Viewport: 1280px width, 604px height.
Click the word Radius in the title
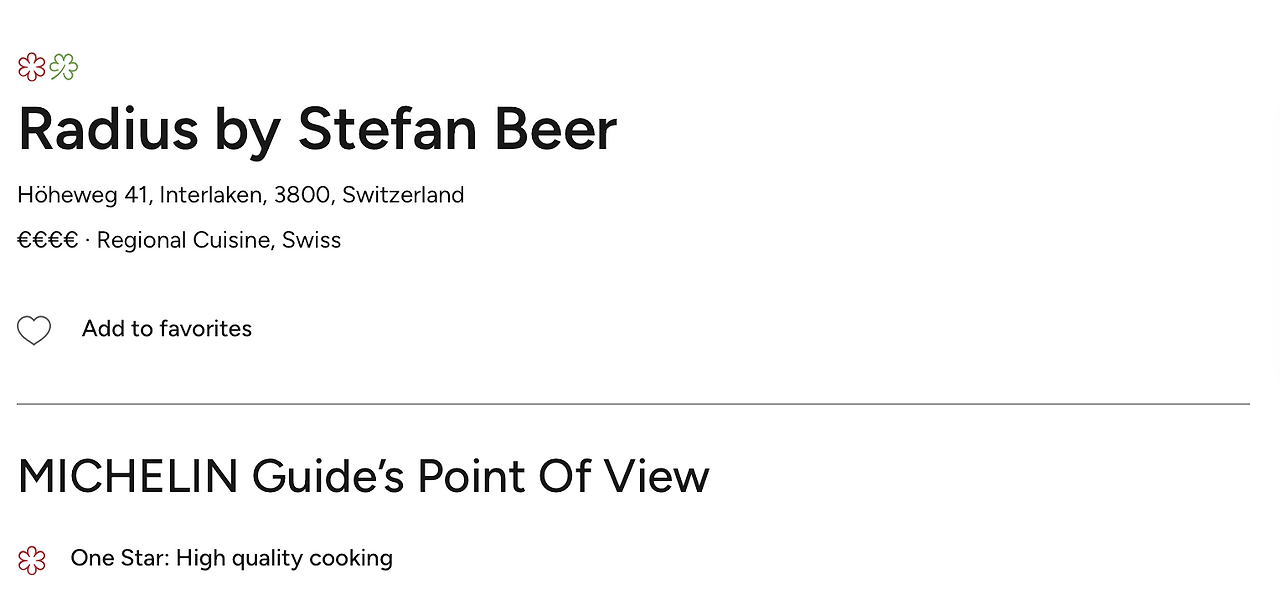108,129
